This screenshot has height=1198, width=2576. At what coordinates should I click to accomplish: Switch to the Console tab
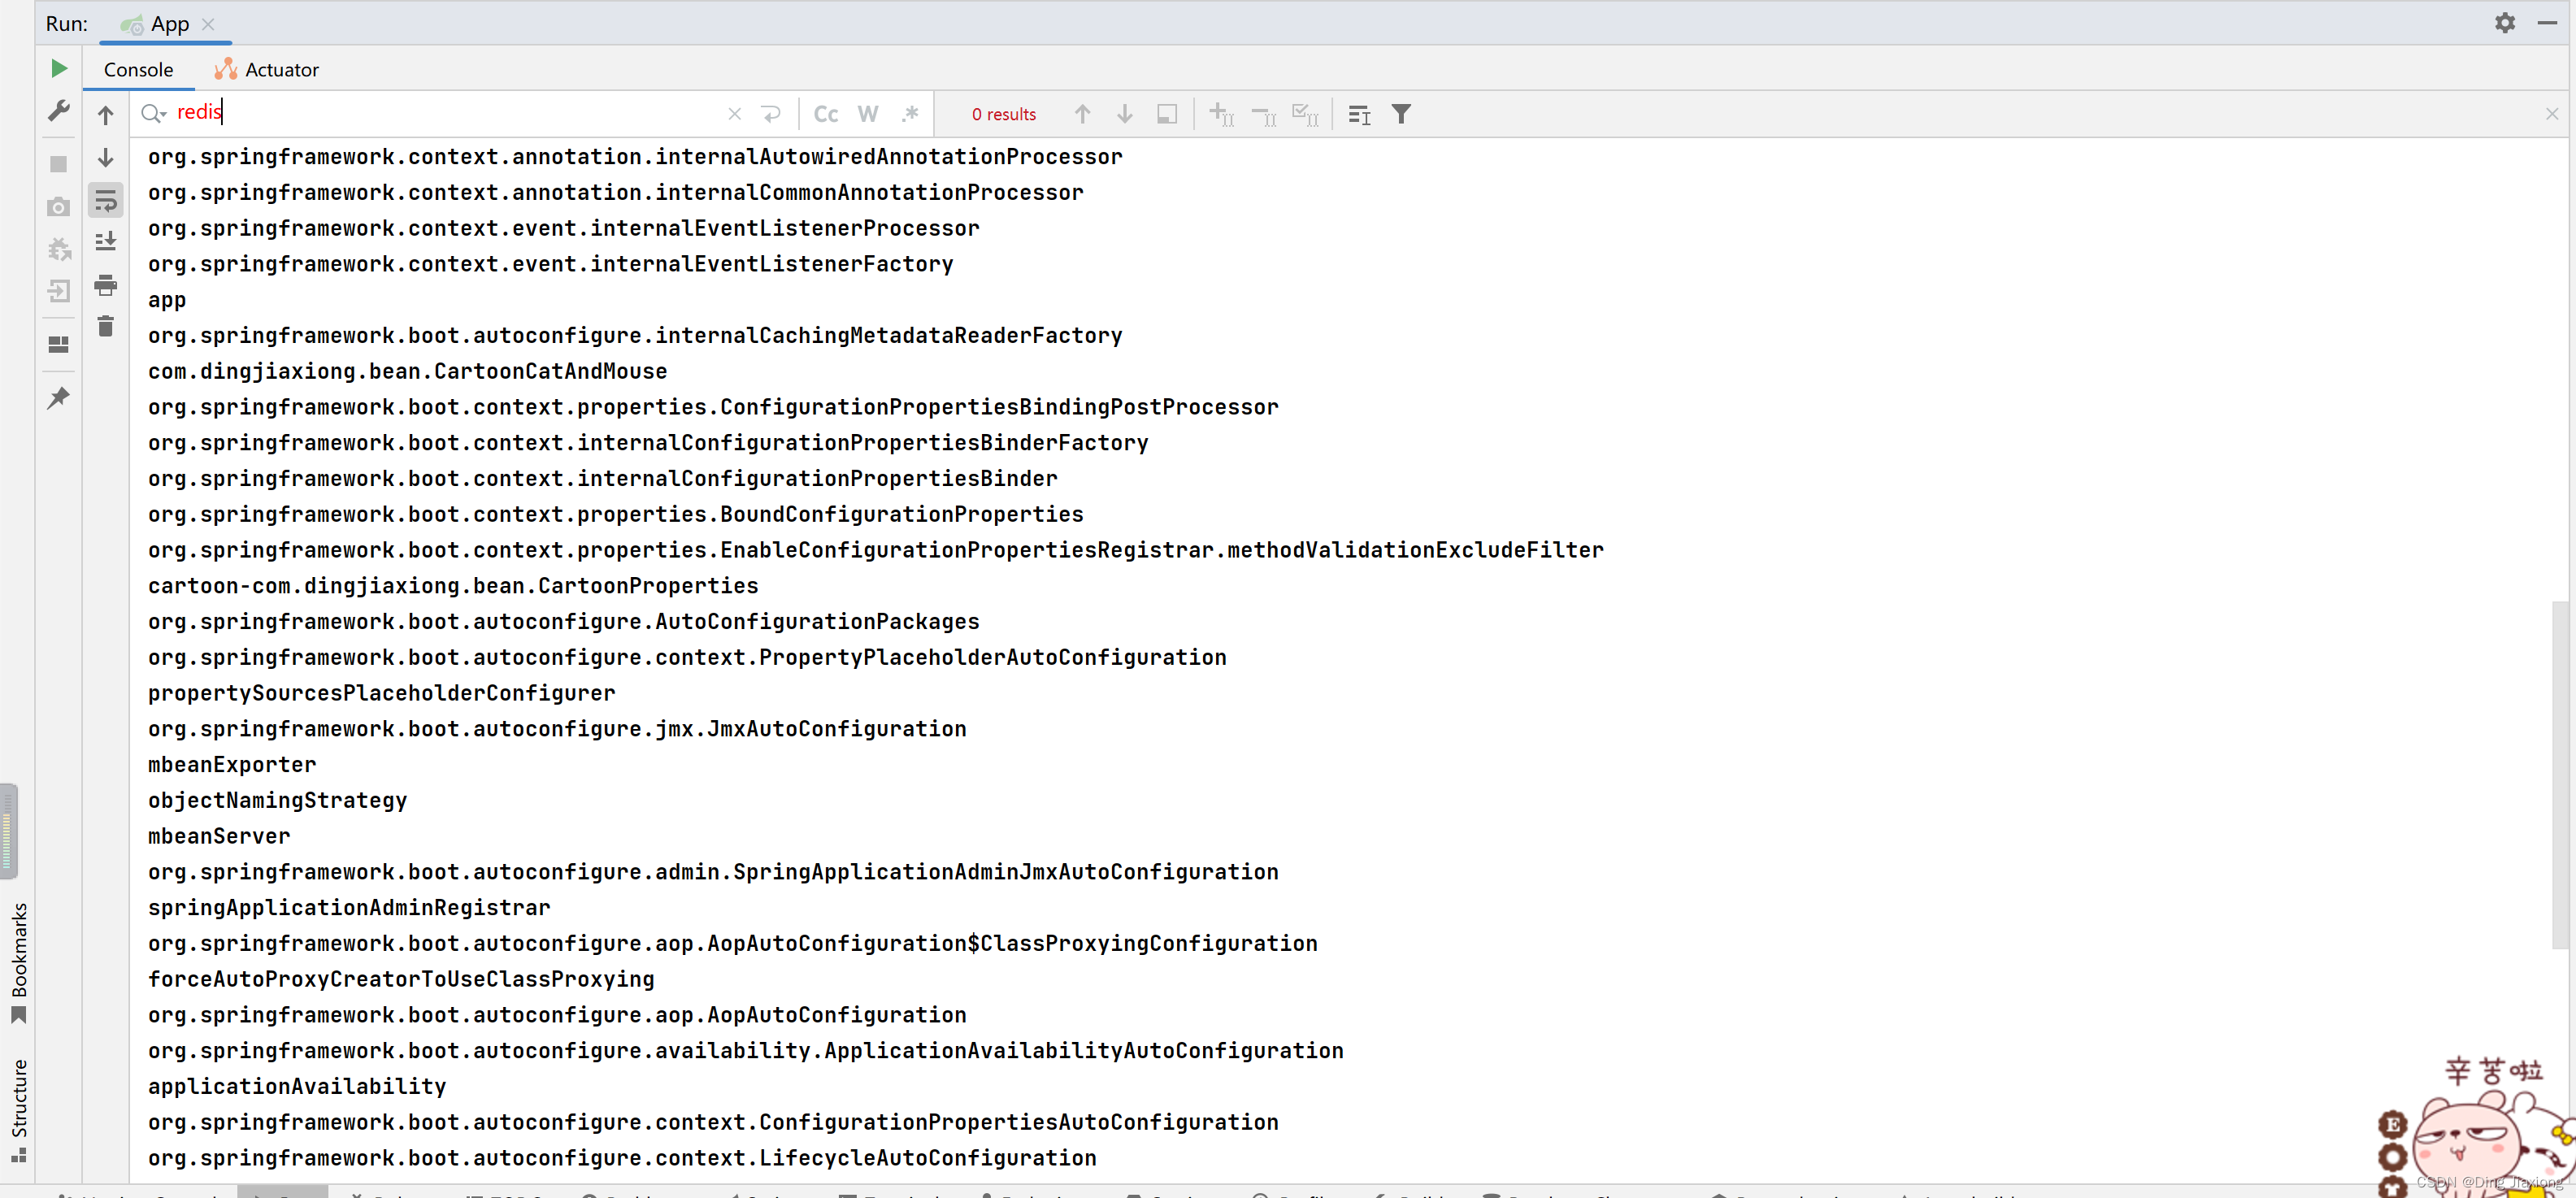pyautogui.click(x=138, y=69)
